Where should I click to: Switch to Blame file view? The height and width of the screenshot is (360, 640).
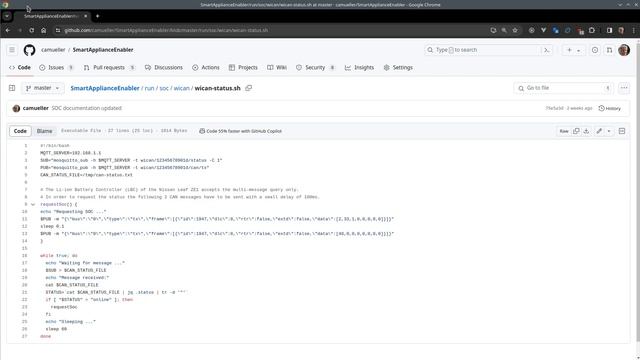point(44,131)
